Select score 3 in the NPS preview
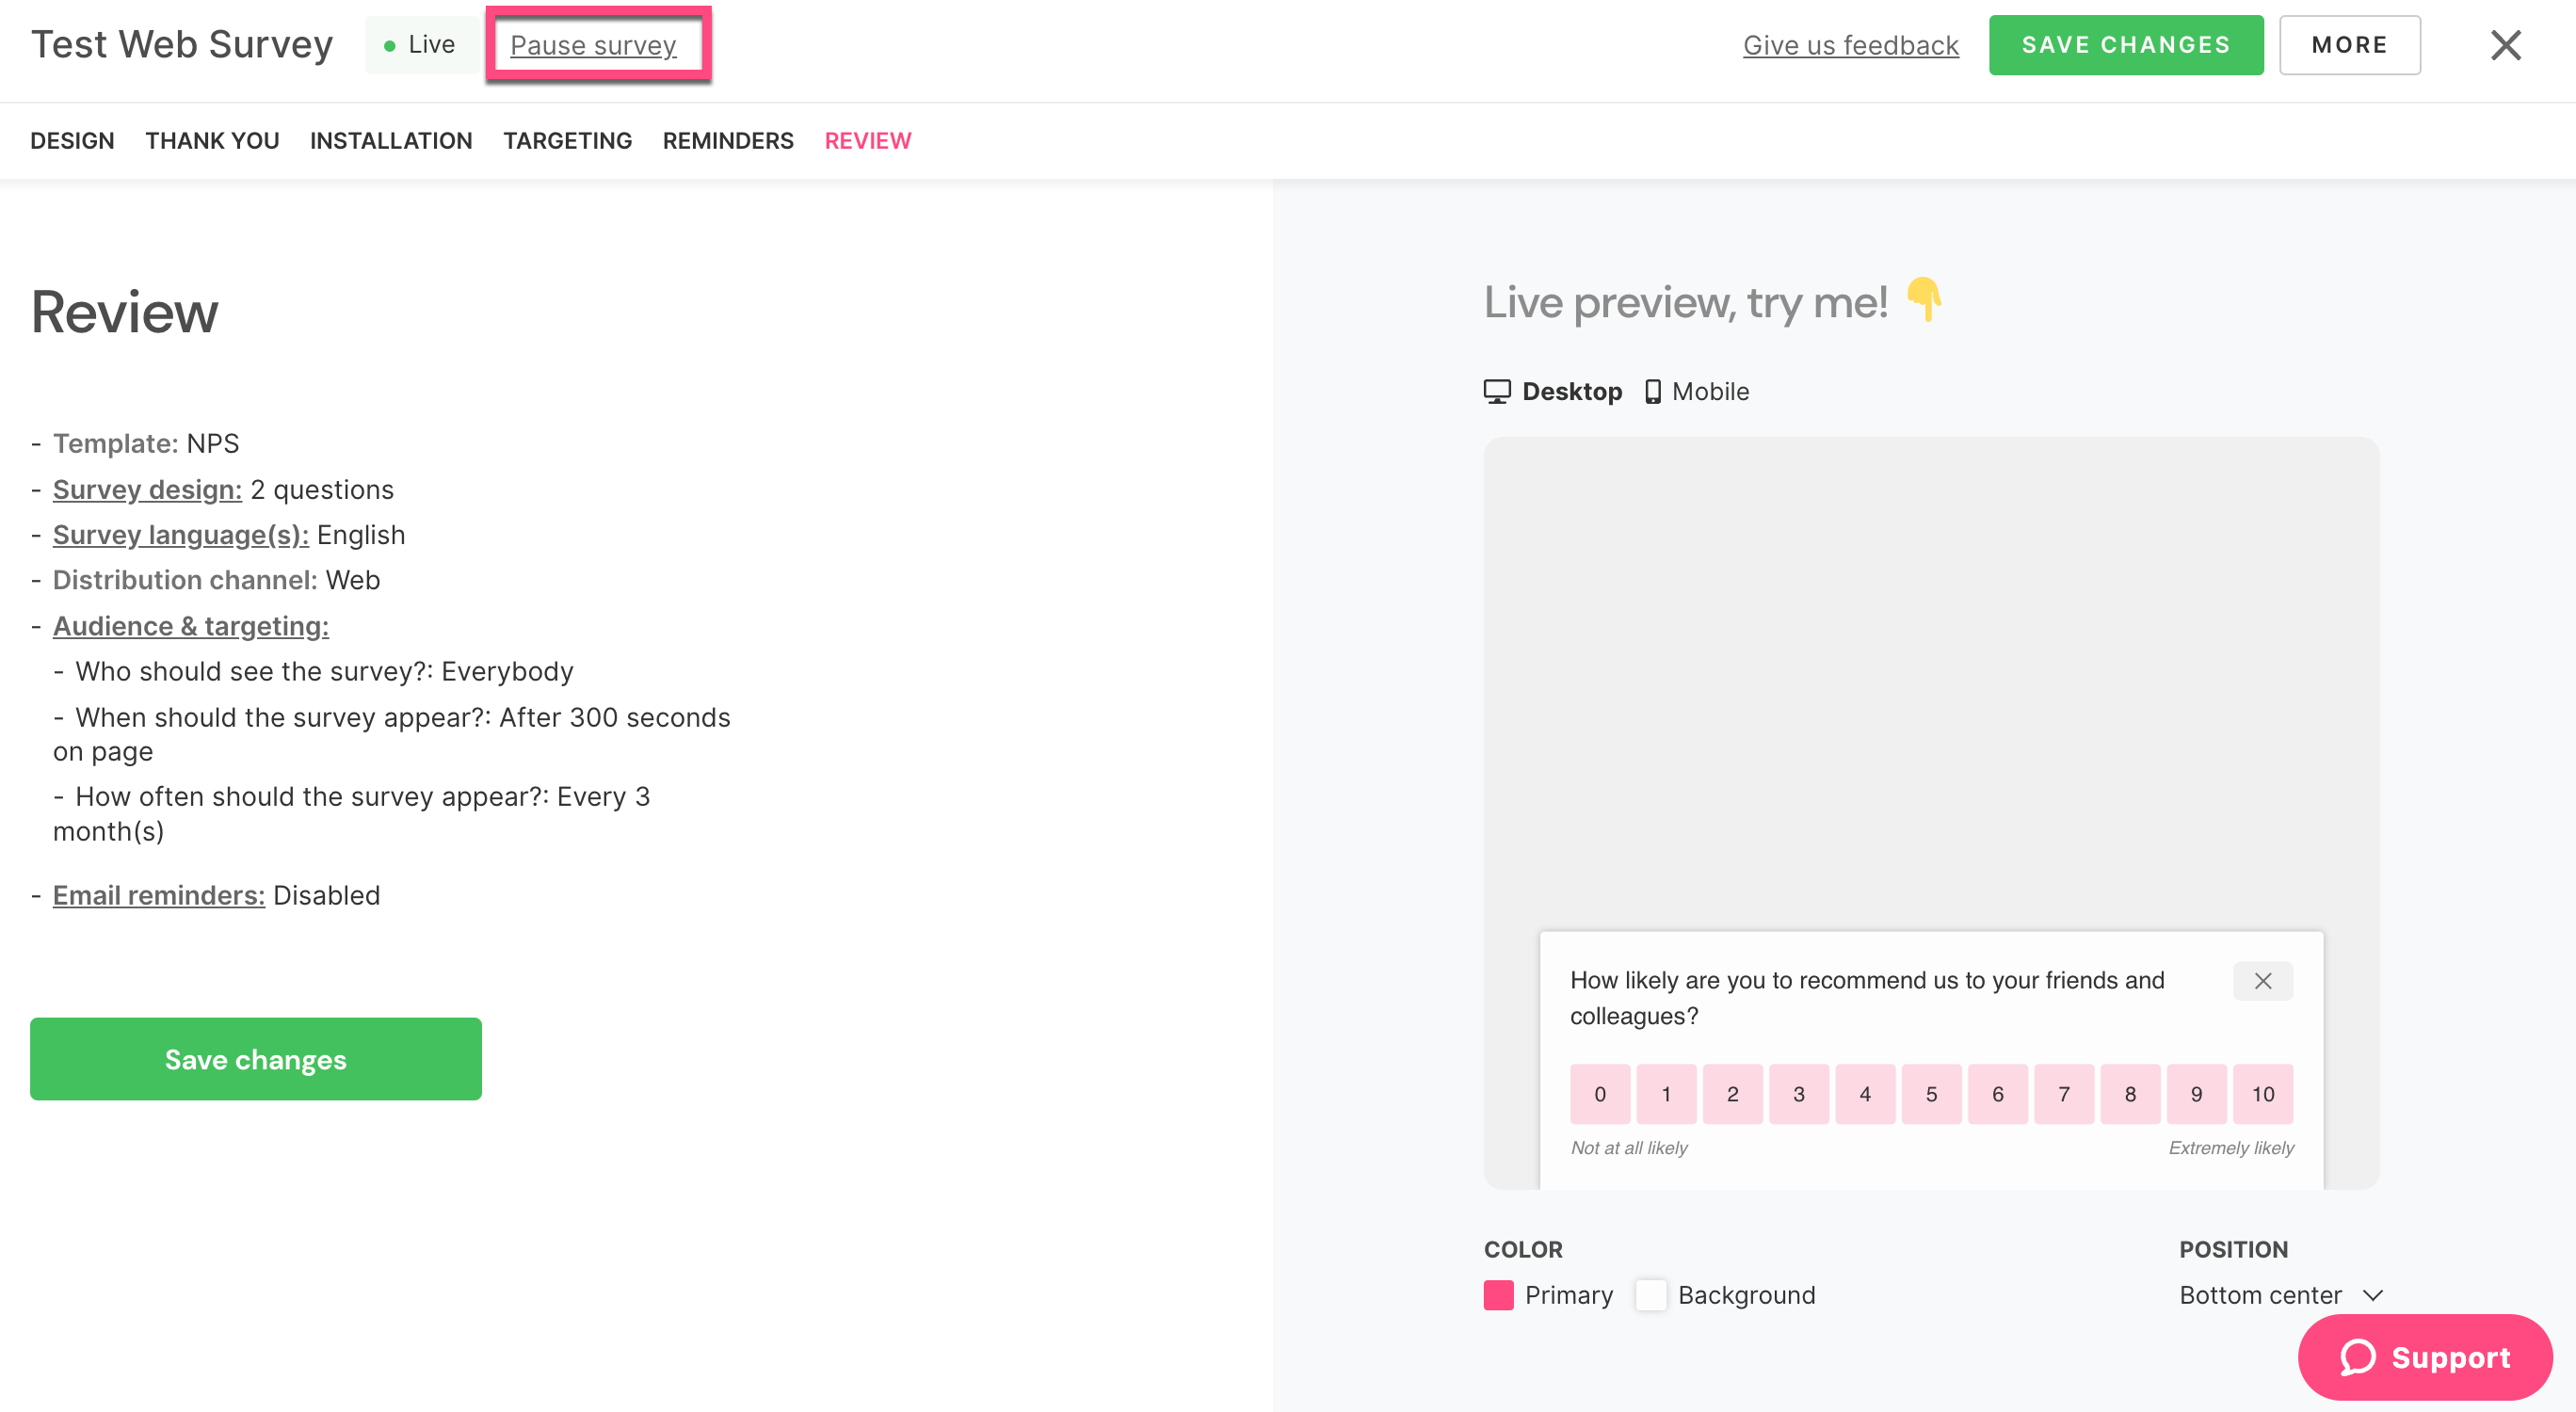This screenshot has width=2576, height=1412. point(1799,1094)
